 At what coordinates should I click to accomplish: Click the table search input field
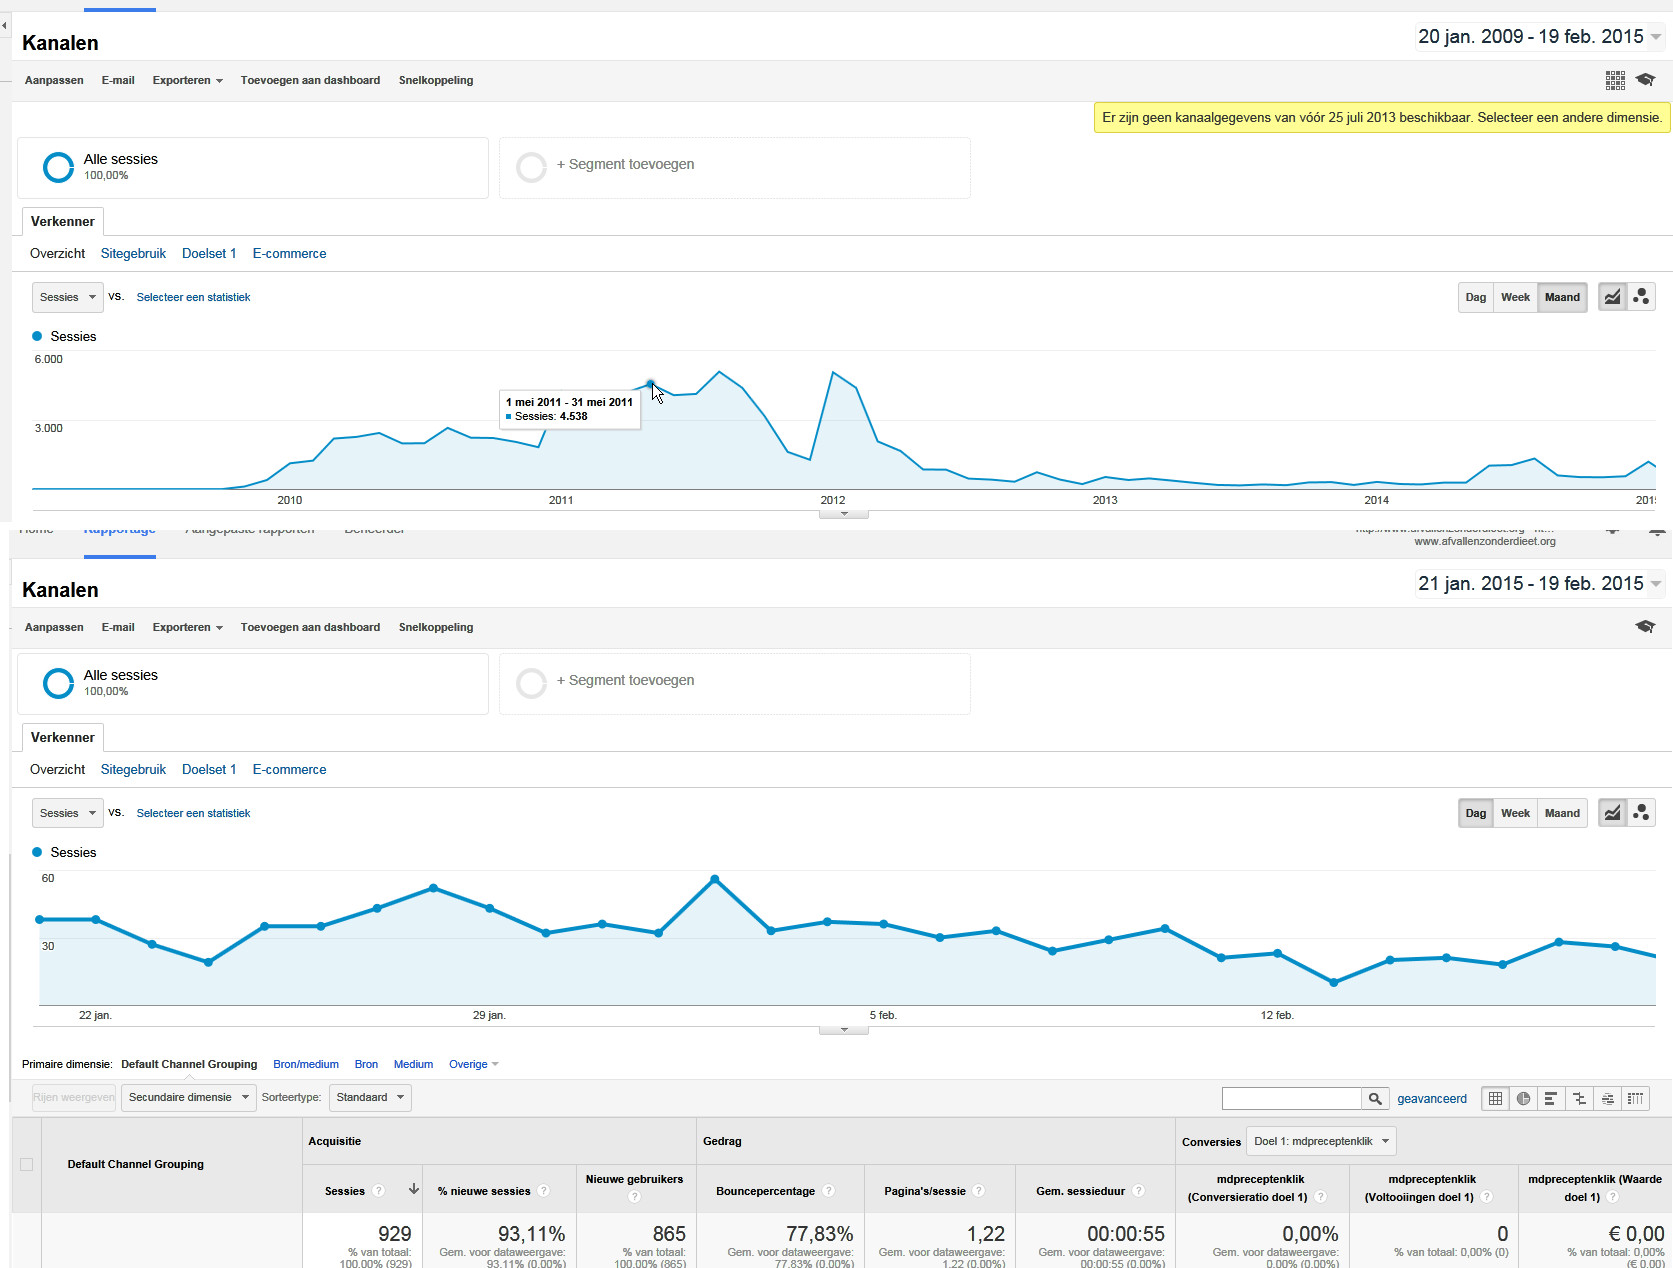click(1292, 1098)
